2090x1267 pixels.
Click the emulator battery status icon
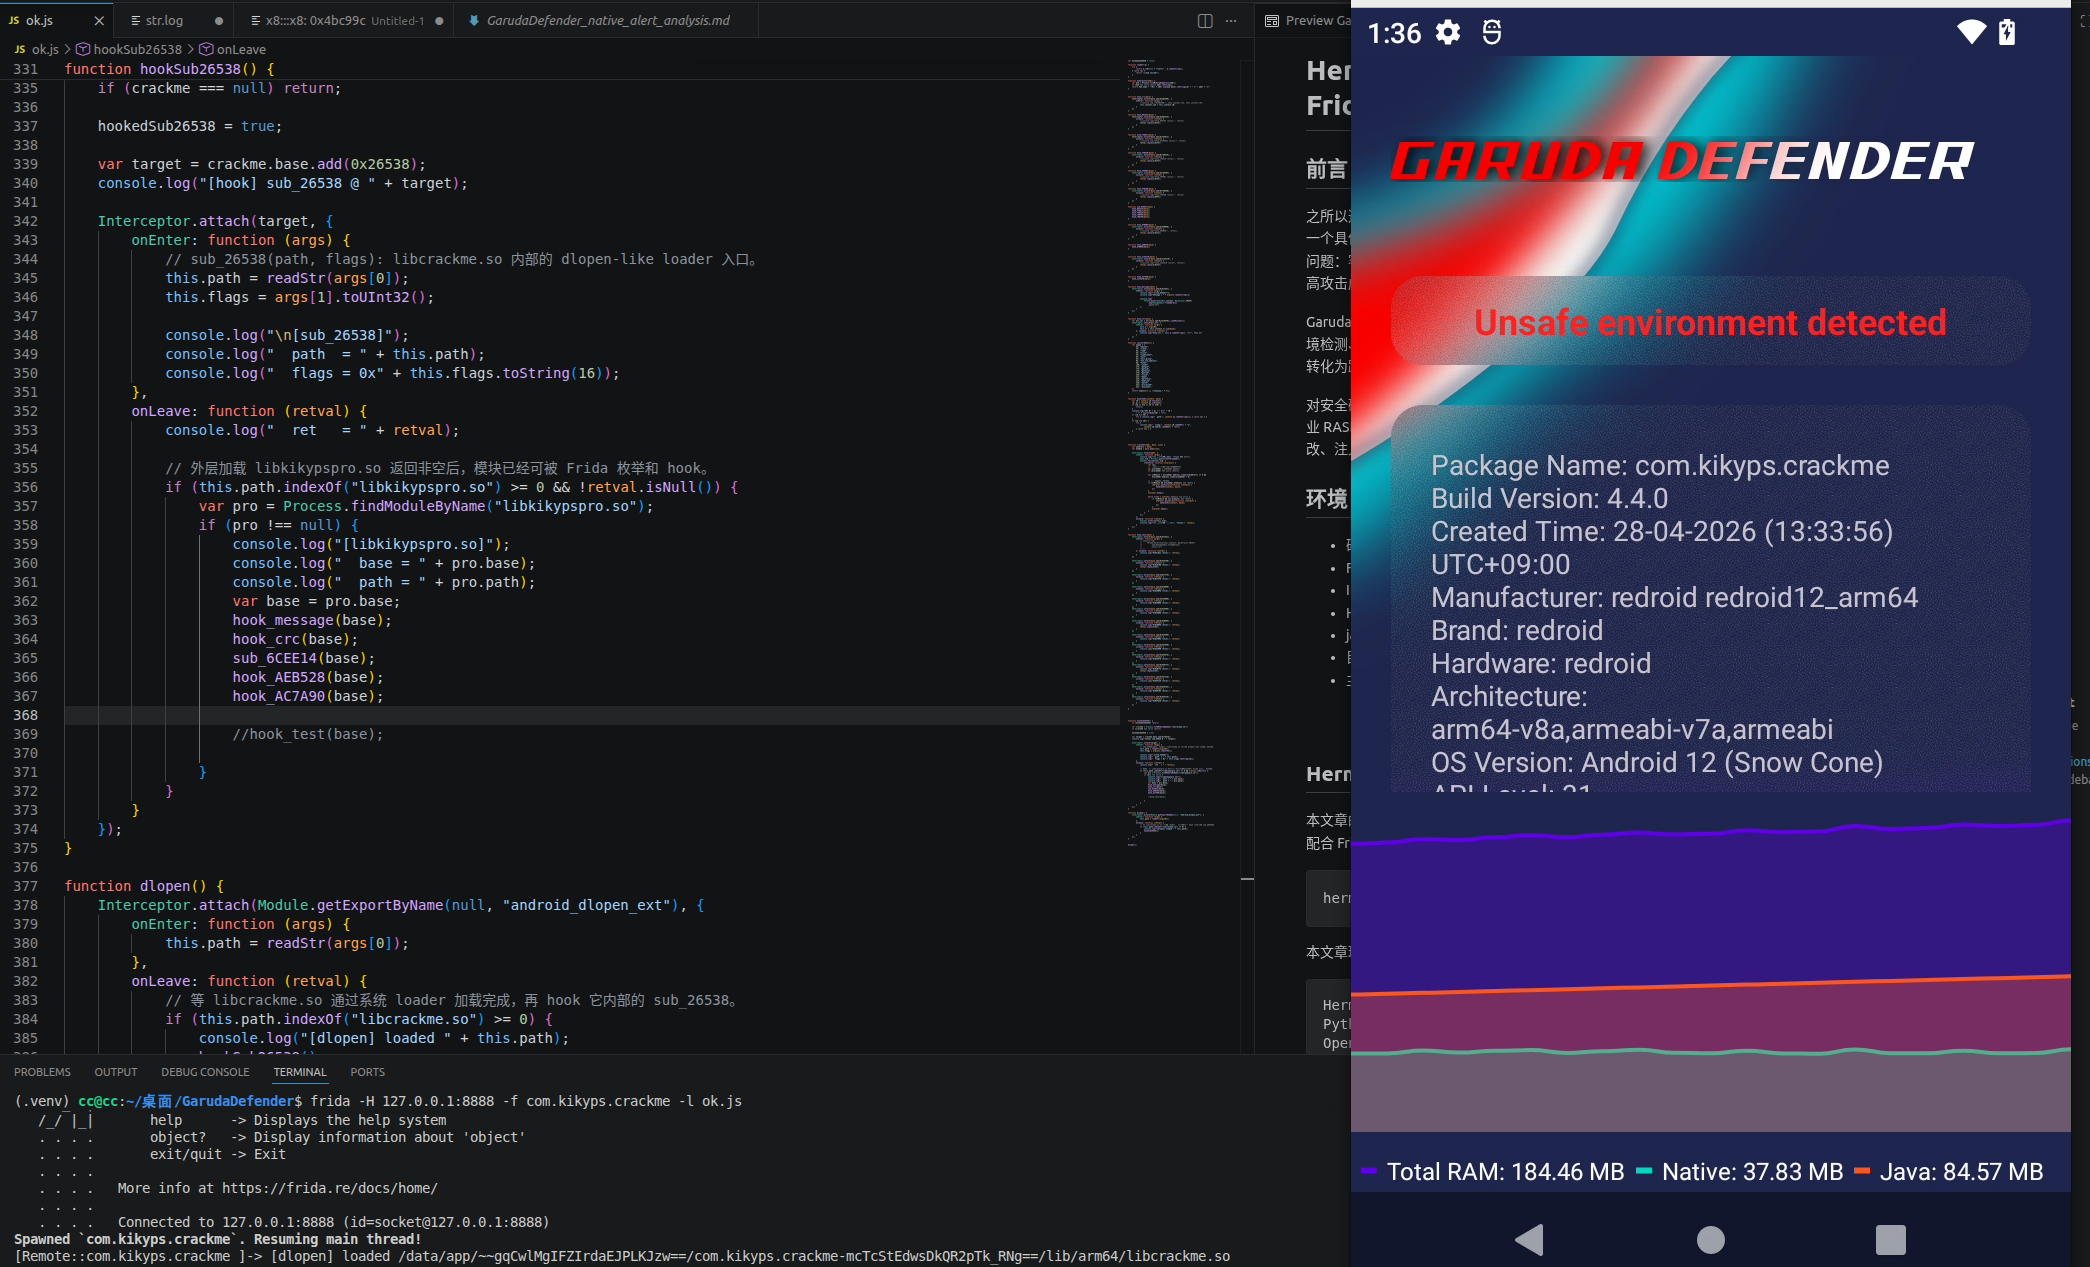pyautogui.click(x=2006, y=32)
